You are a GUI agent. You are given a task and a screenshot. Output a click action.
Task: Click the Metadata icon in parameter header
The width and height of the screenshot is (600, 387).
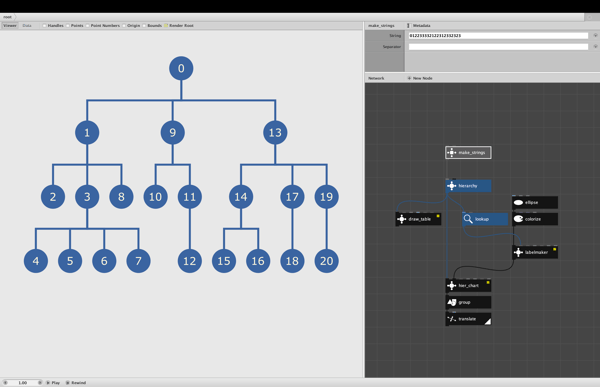[408, 26]
